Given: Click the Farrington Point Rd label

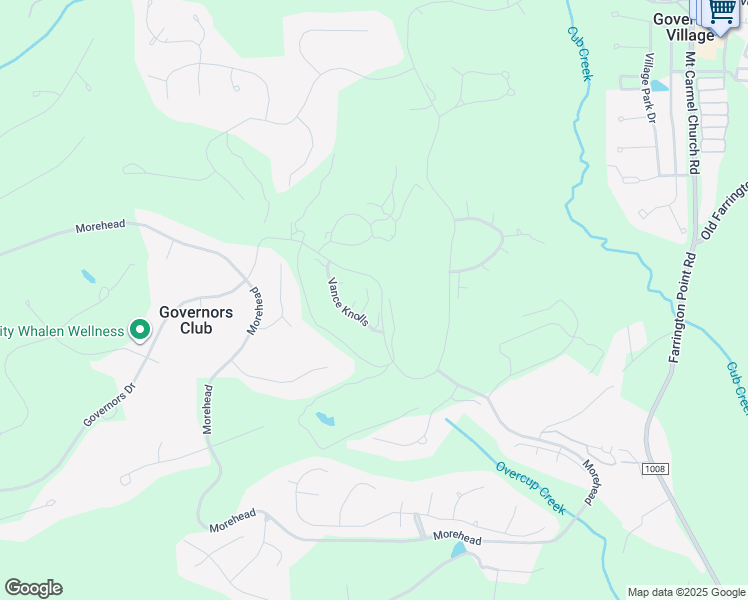Looking at the screenshot, I should point(684,308).
